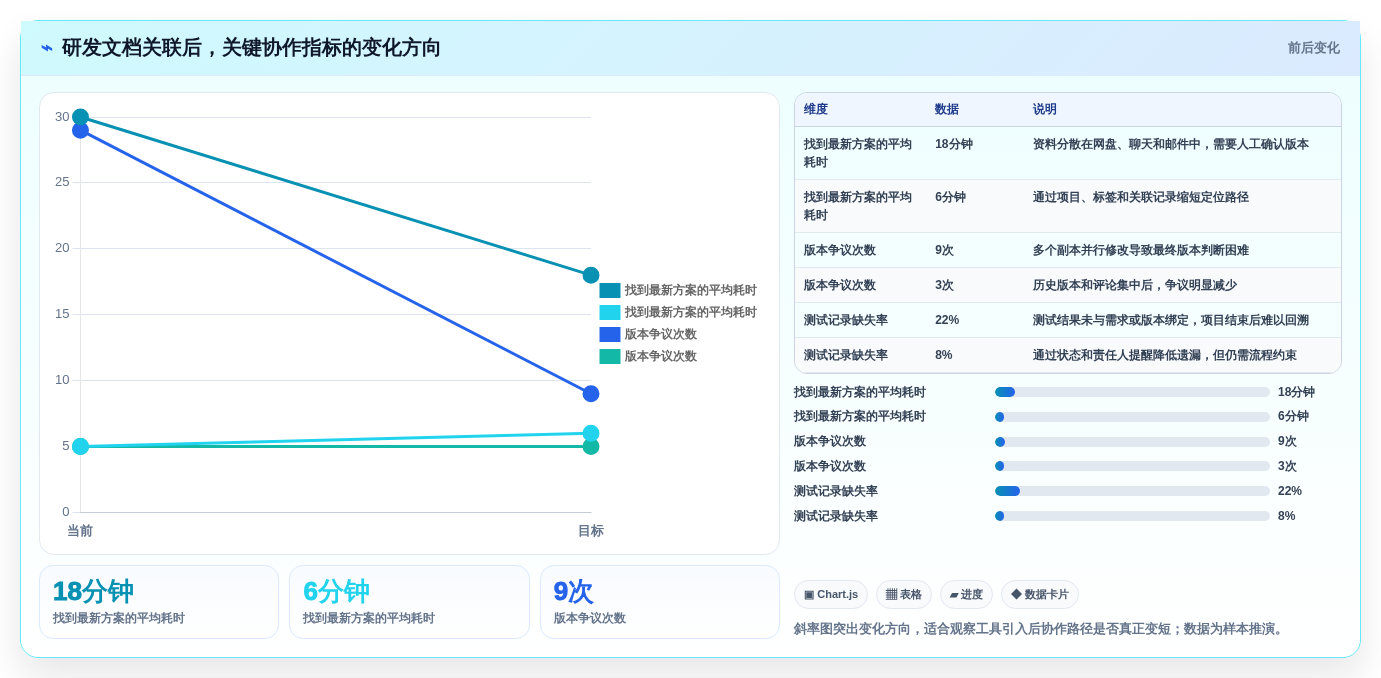Click the cyan legend swatch for 找到最新方案的平均耗时

(x=610, y=312)
